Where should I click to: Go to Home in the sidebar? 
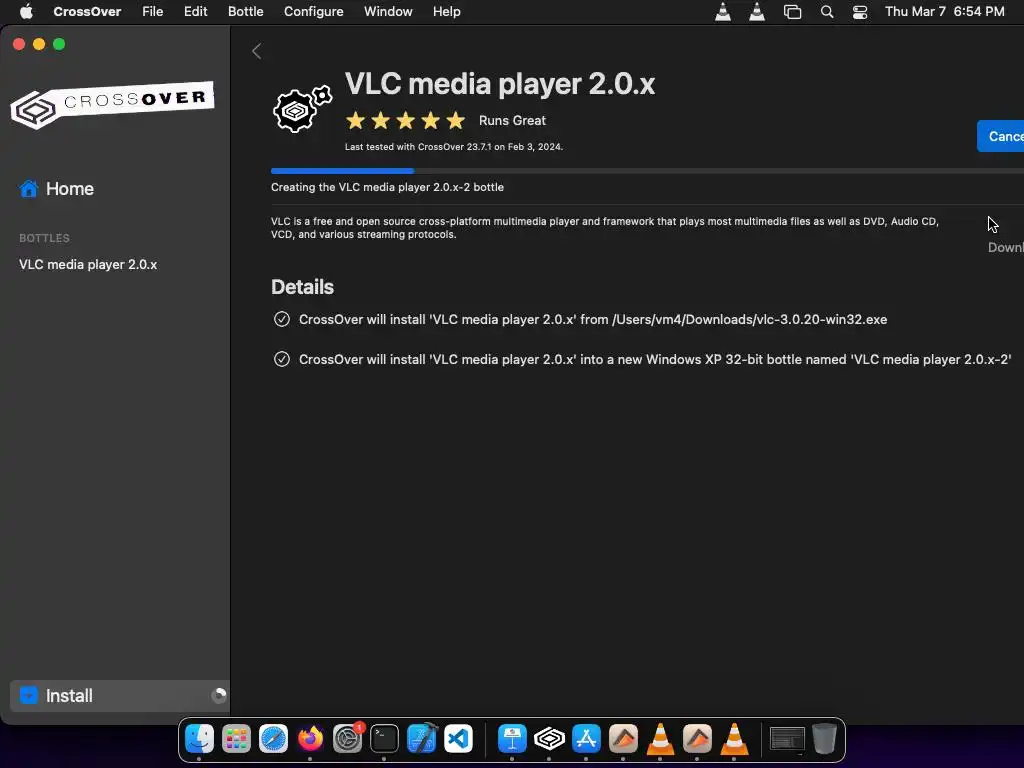click(70, 189)
